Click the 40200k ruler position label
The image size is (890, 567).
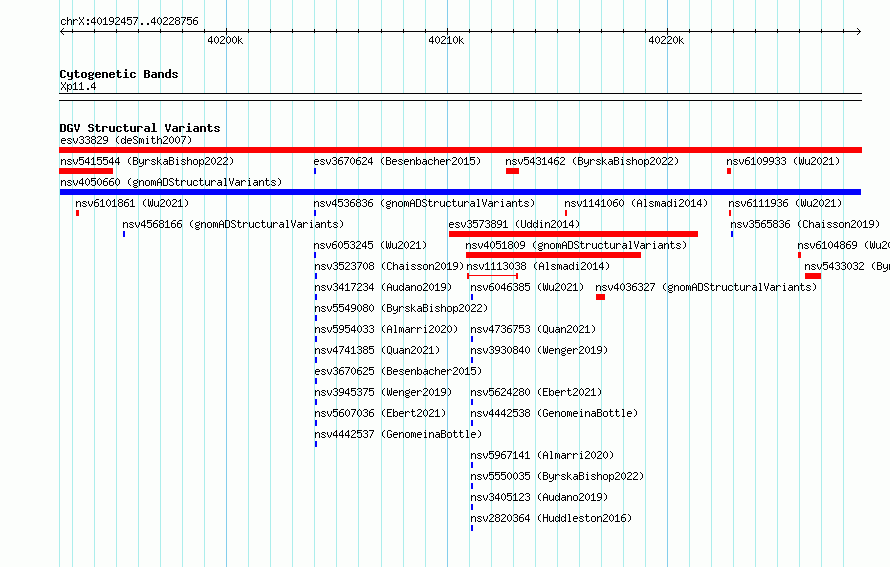tap(225, 40)
